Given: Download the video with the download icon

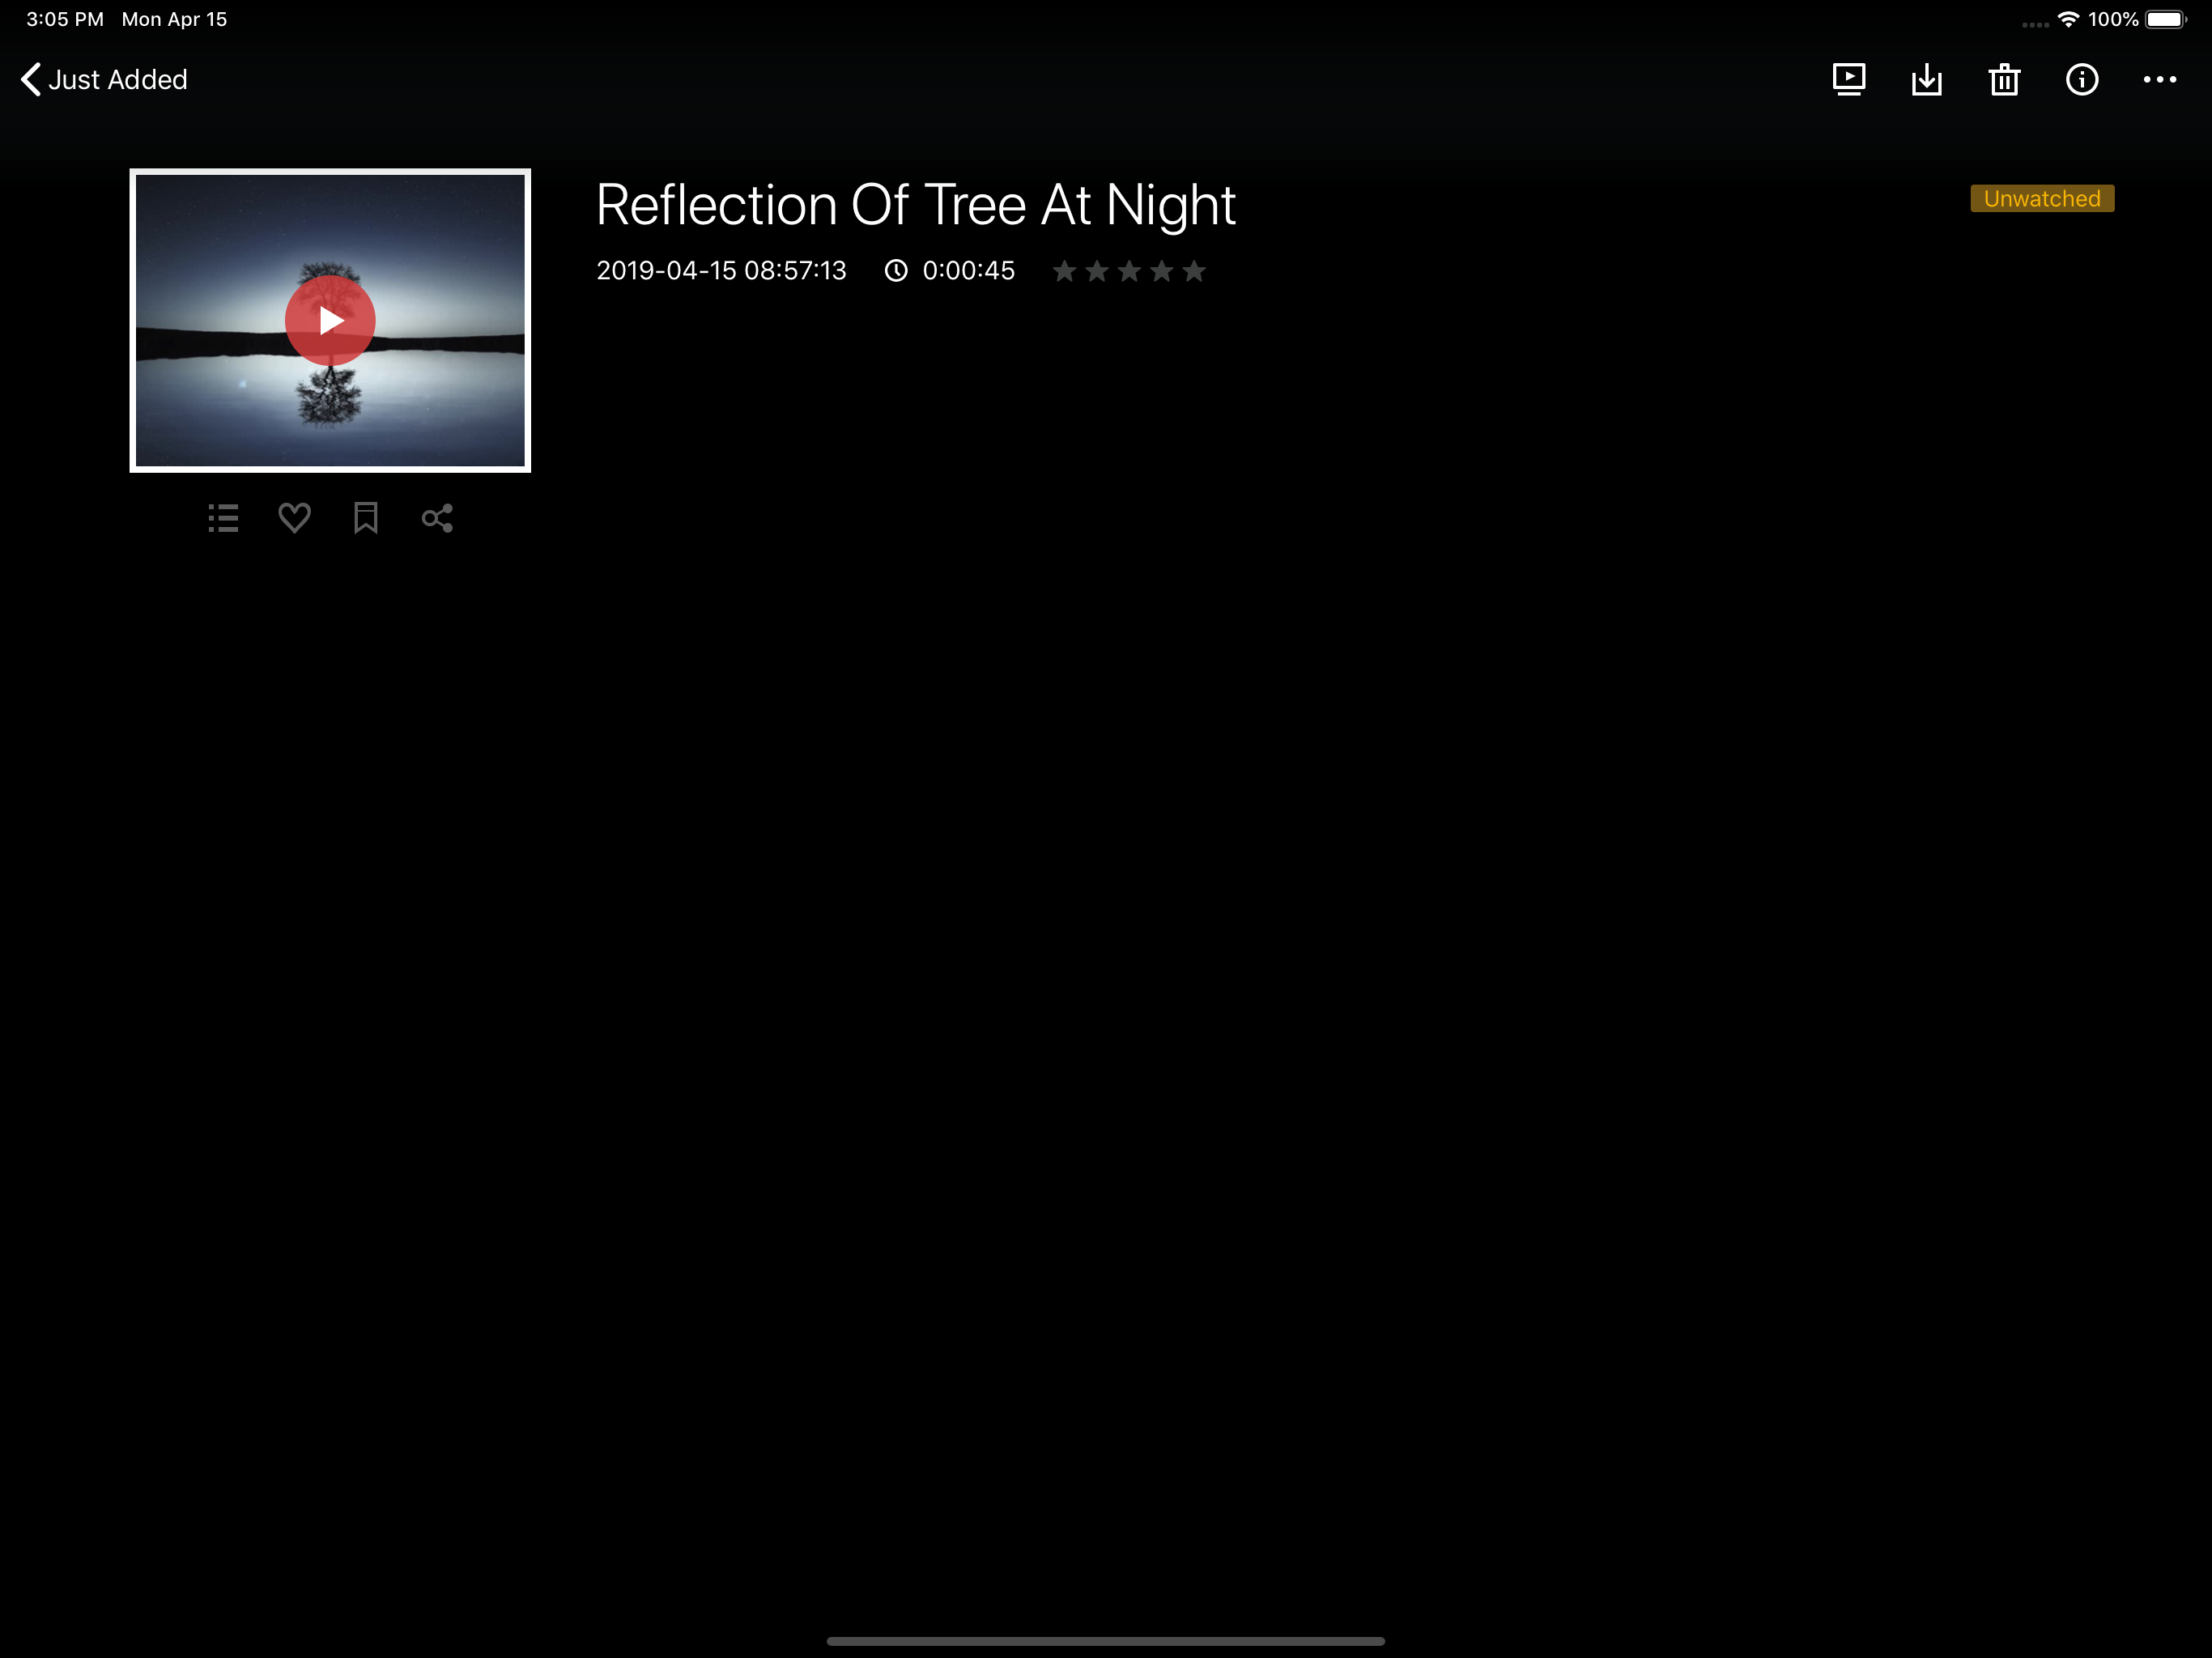Looking at the screenshot, I should [1926, 79].
